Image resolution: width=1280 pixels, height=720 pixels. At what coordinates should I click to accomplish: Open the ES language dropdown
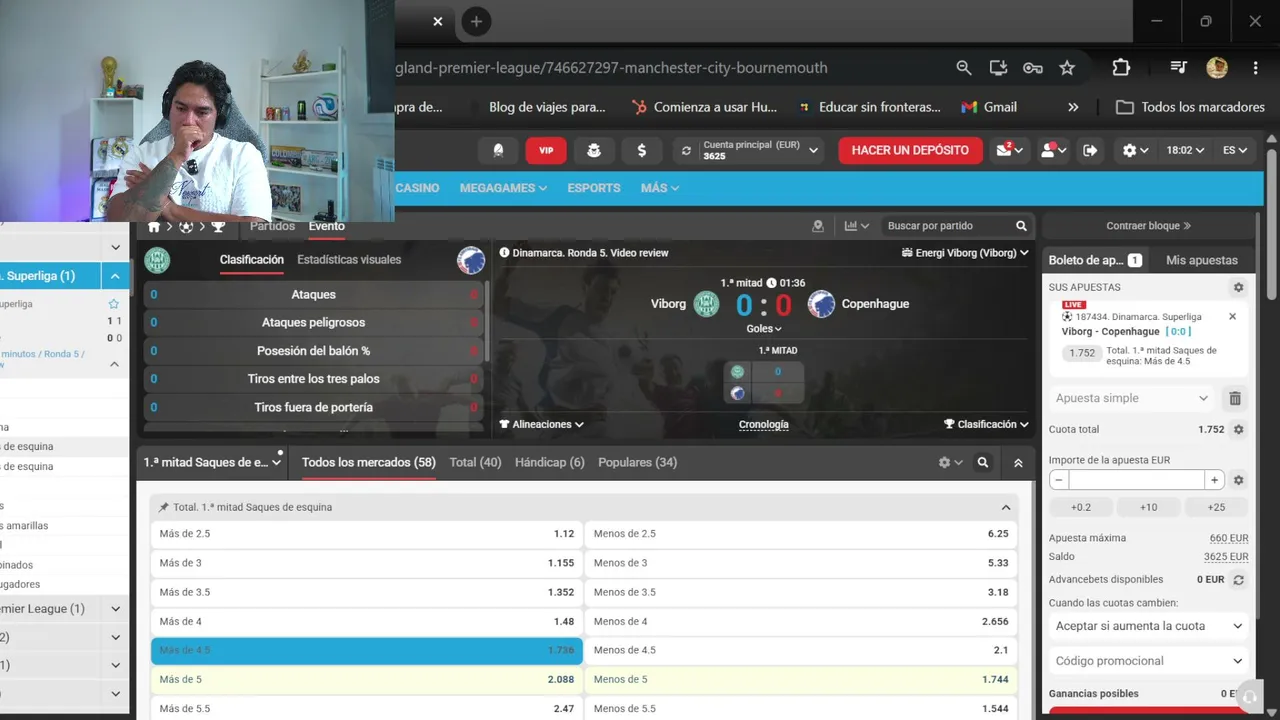[x=1235, y=150]
